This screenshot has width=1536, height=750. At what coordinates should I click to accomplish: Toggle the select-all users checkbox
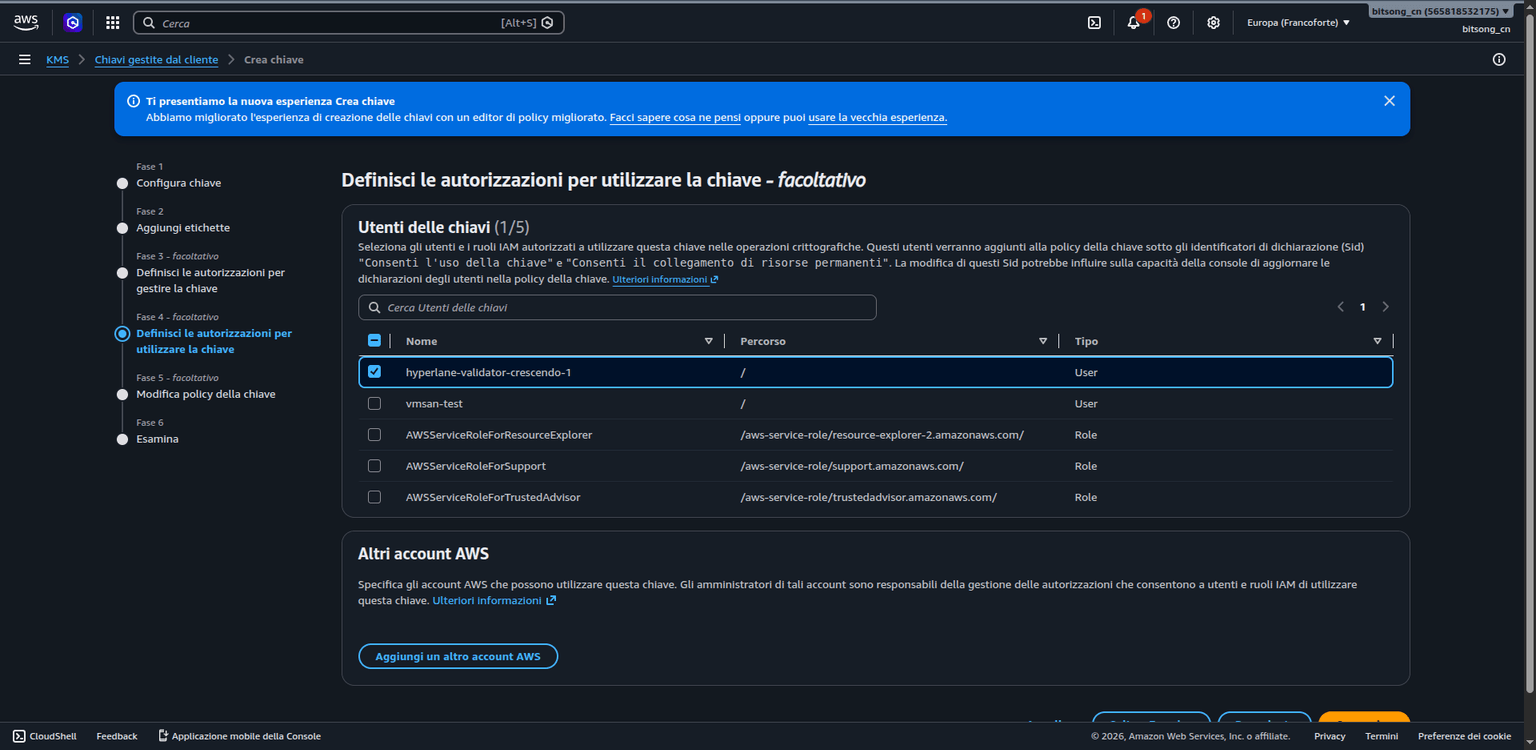point(374,341)
